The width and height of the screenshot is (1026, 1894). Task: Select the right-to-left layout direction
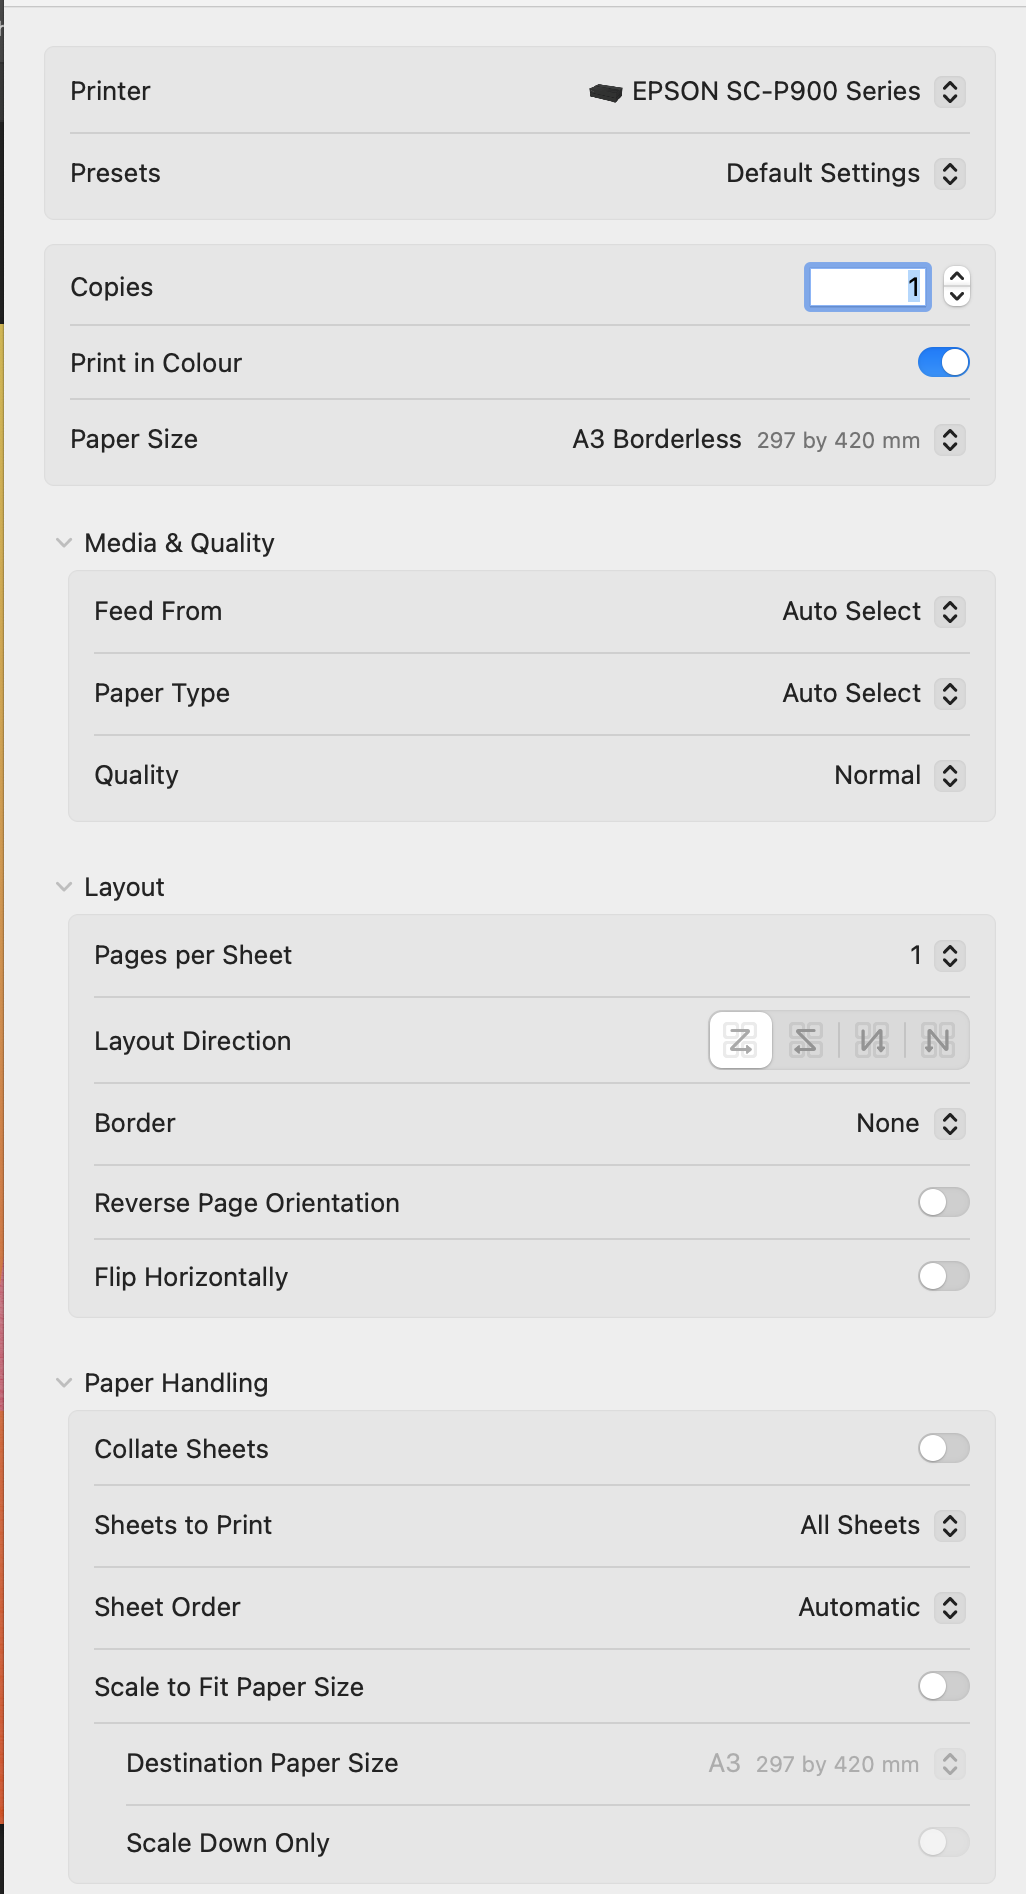click(x=805, y=1040)
